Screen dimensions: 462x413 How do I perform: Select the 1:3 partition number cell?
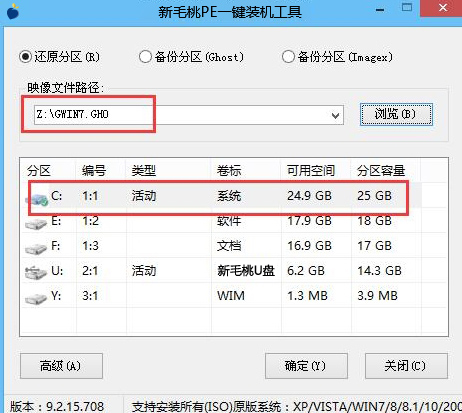90,246
